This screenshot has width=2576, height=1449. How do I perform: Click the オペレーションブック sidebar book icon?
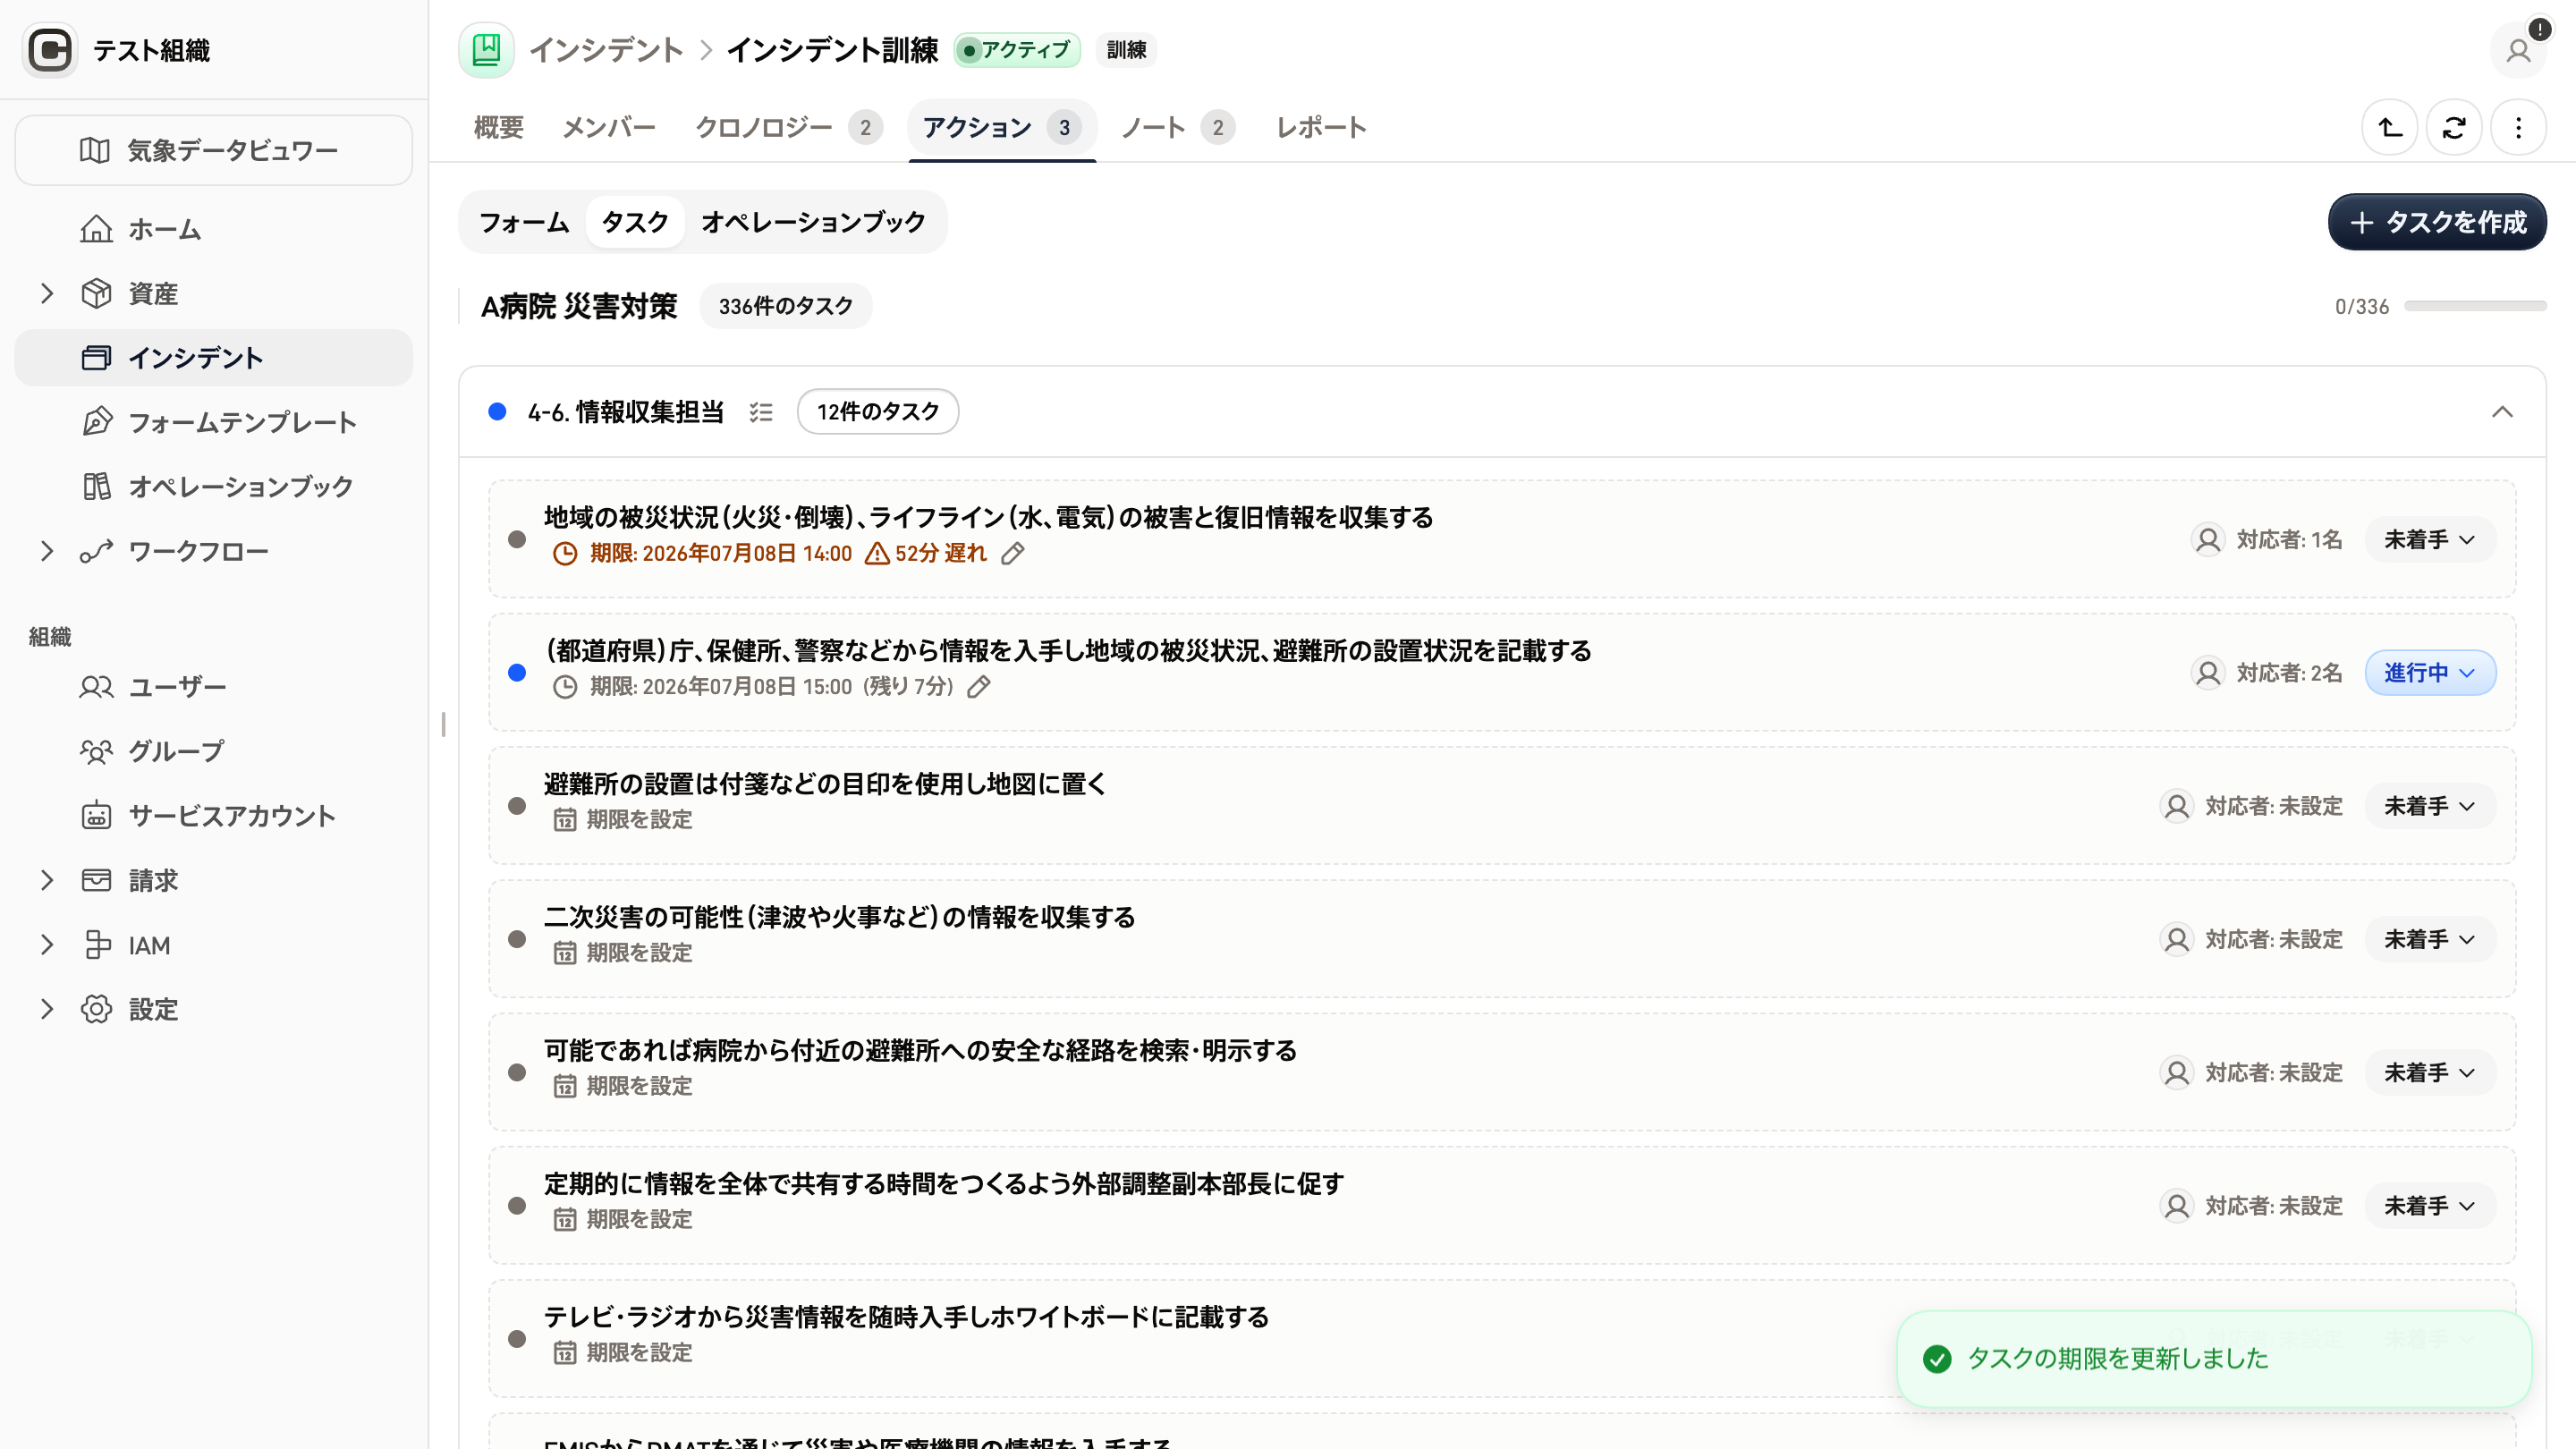(96, 487)
